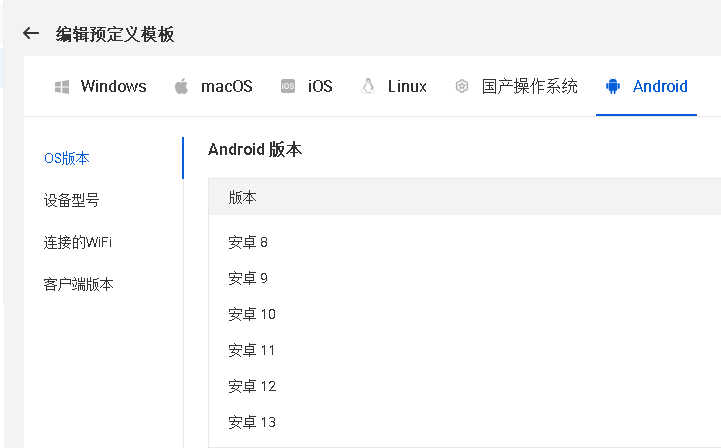Pick the 安卓 12 entry
The height and width of the screenshot is (448, 721).
point(252,386)
